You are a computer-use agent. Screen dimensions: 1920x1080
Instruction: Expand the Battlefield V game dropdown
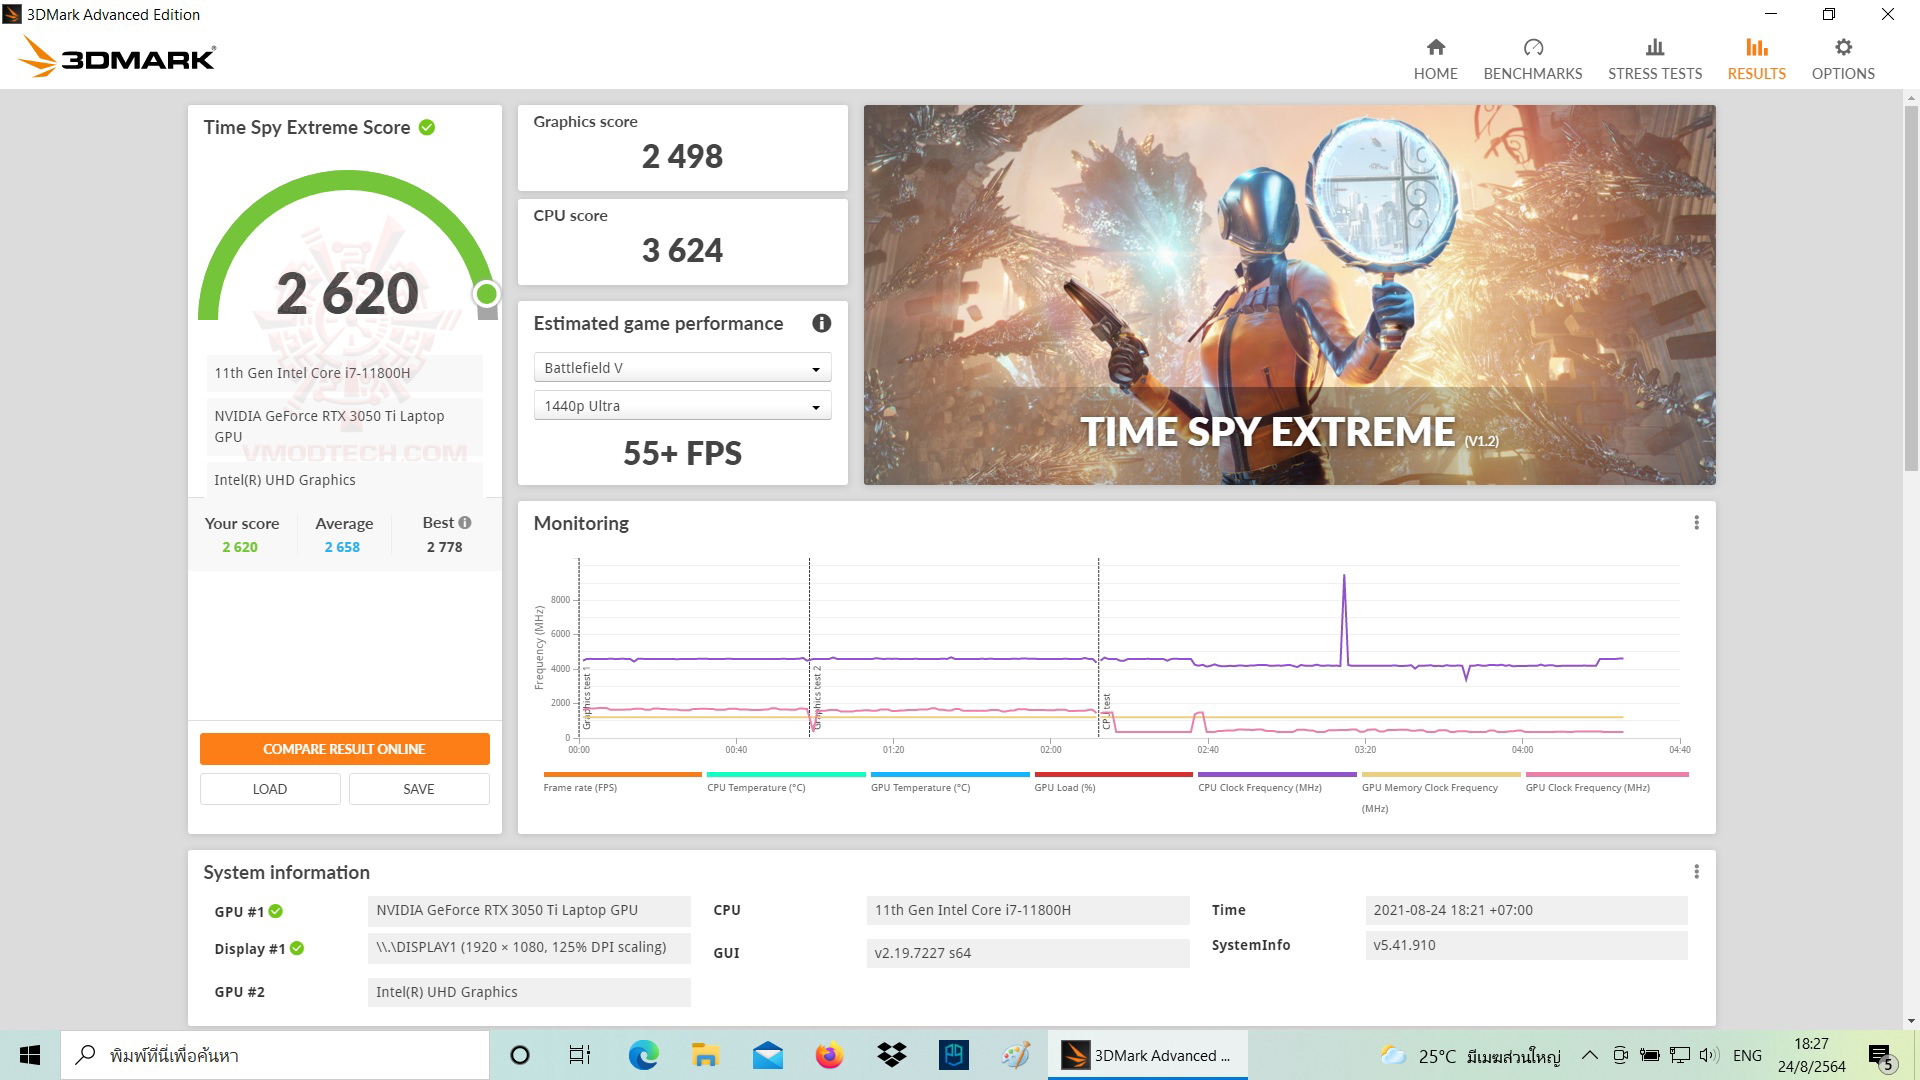click(x=682, y=368)
